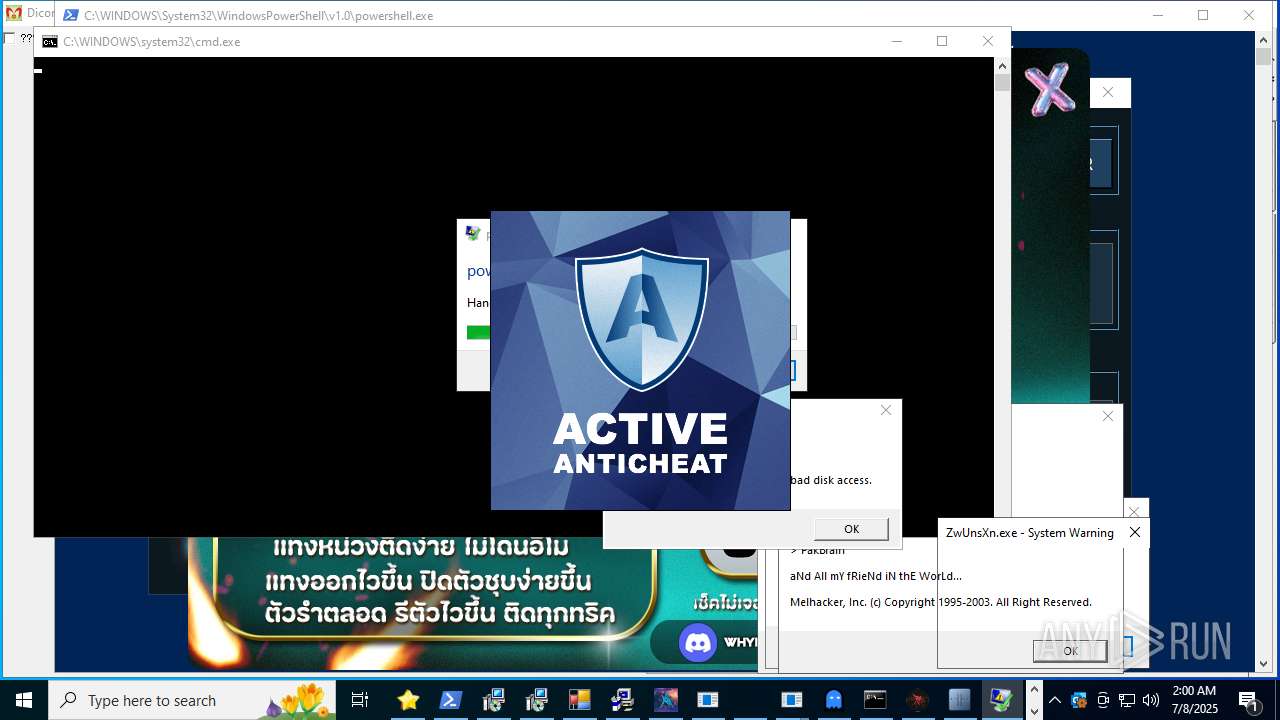This screenshot has width=1280, height=720.
Task: Open network settings from the tray
Action: 1127,700
